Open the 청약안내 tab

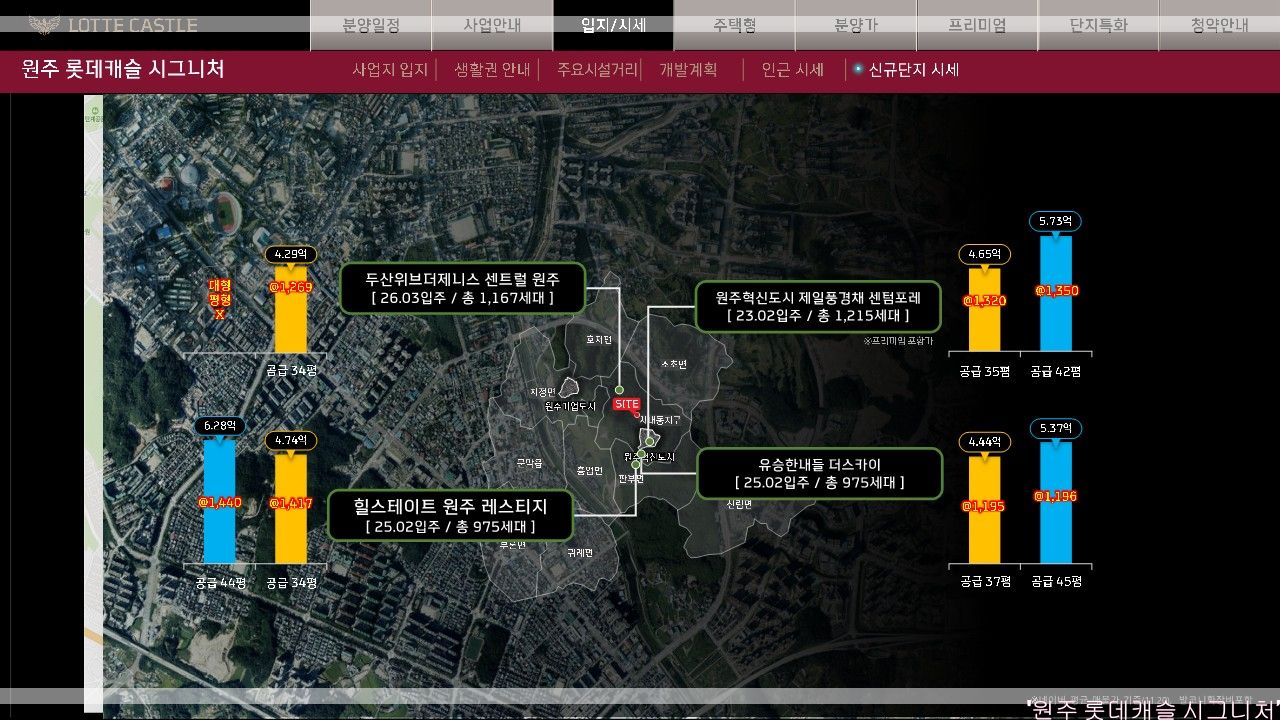click(1219, 25)
